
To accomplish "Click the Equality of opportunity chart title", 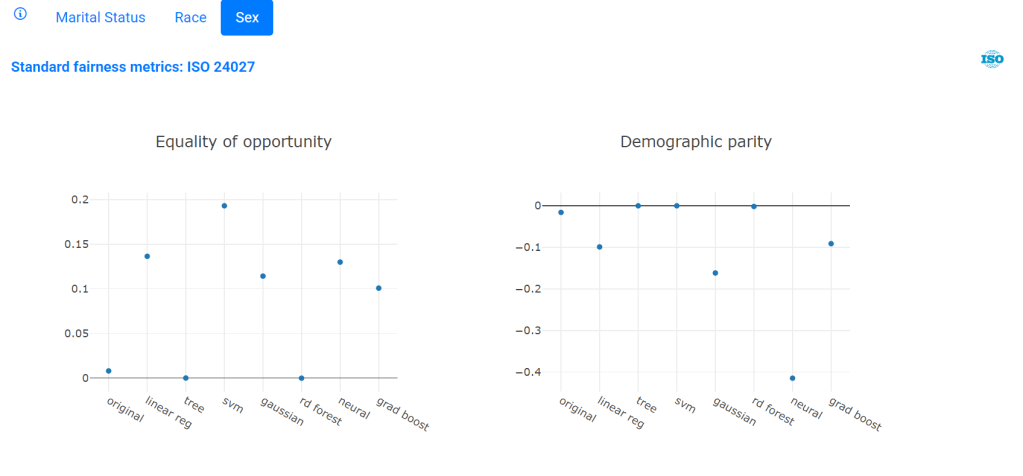I will tap(243, 142).
